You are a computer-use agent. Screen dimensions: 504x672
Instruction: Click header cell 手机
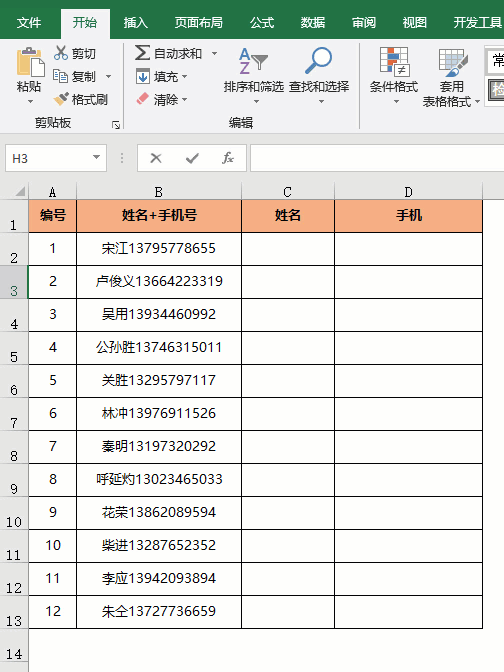tap(408, 216)
